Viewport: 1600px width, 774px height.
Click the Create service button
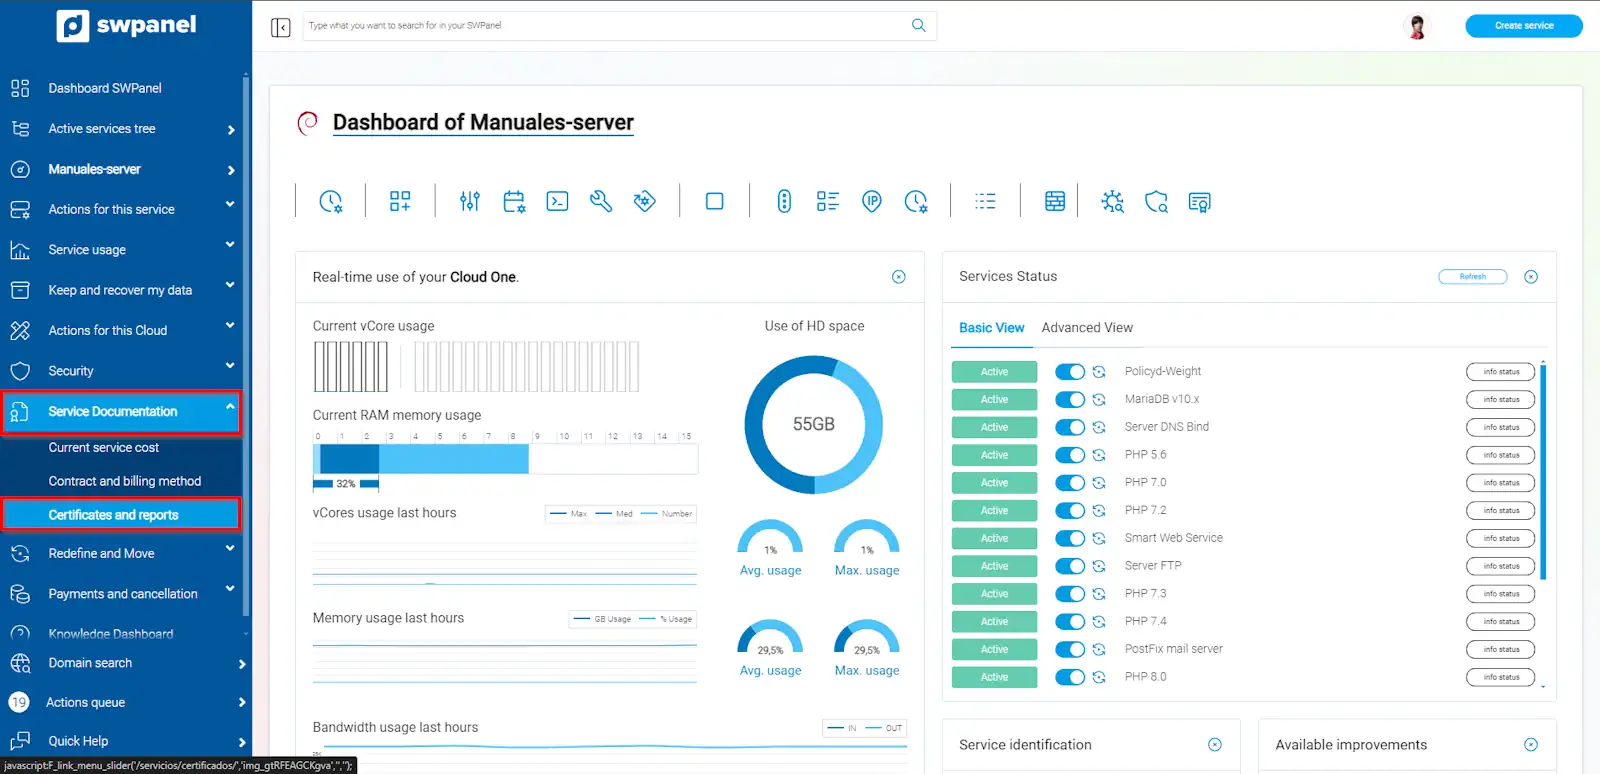click(x=1523, y=26)
